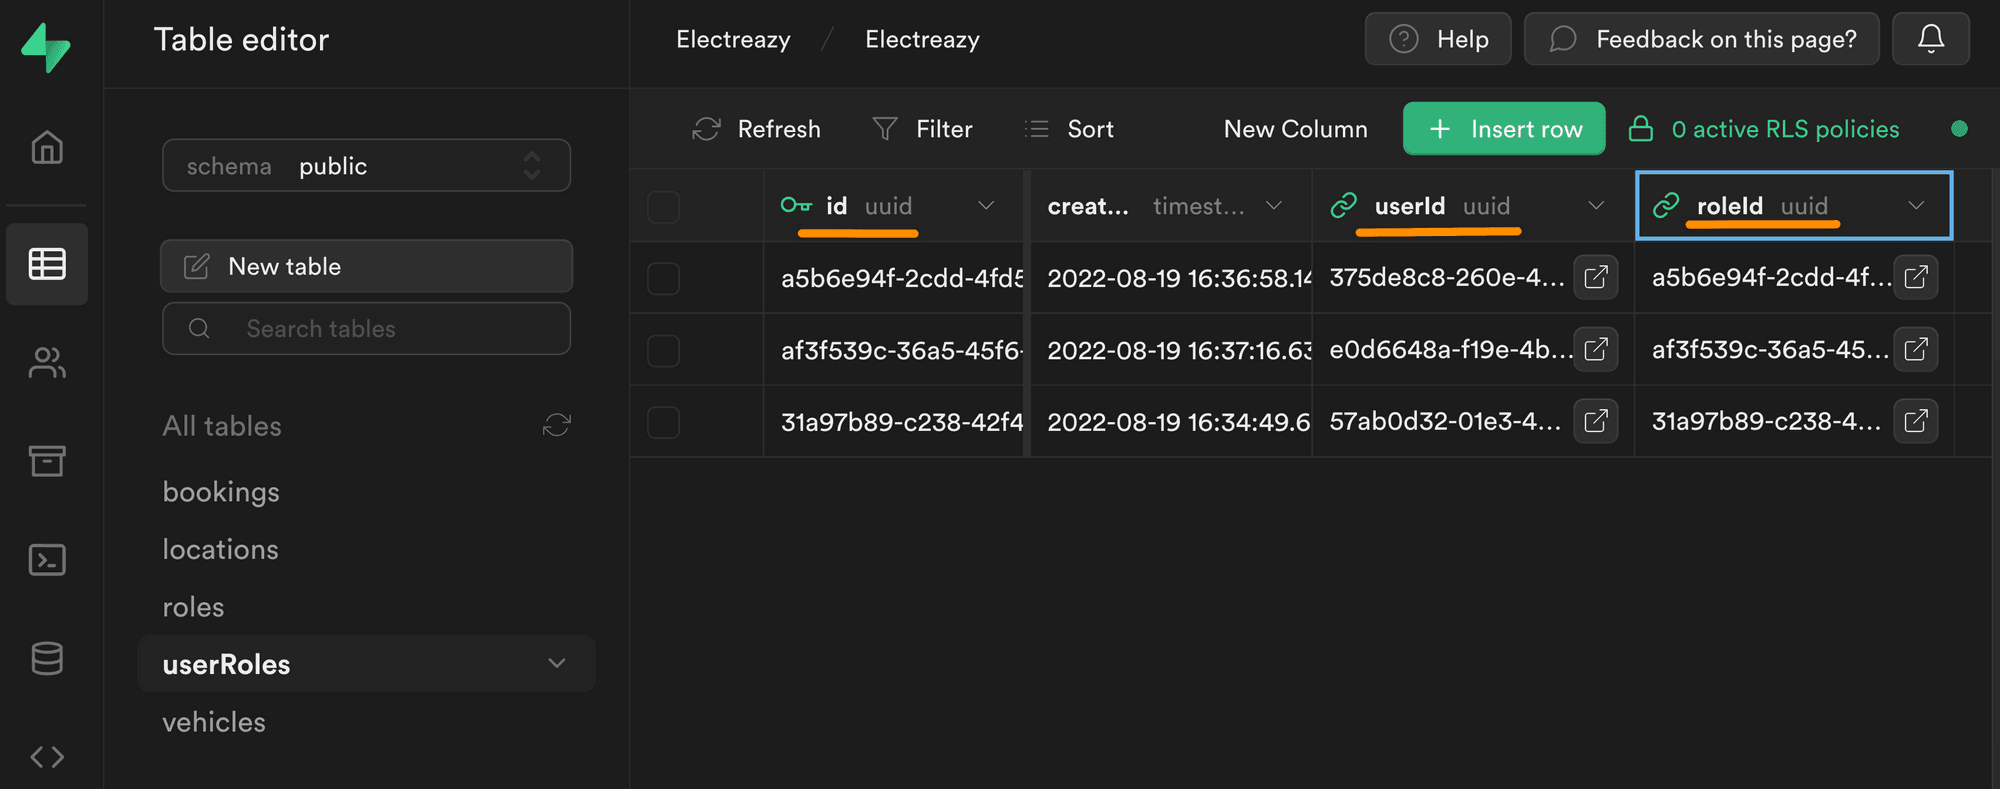The image size is (2000, 789).
Task: Focus the Search tables field
Action: pos(366,329)
